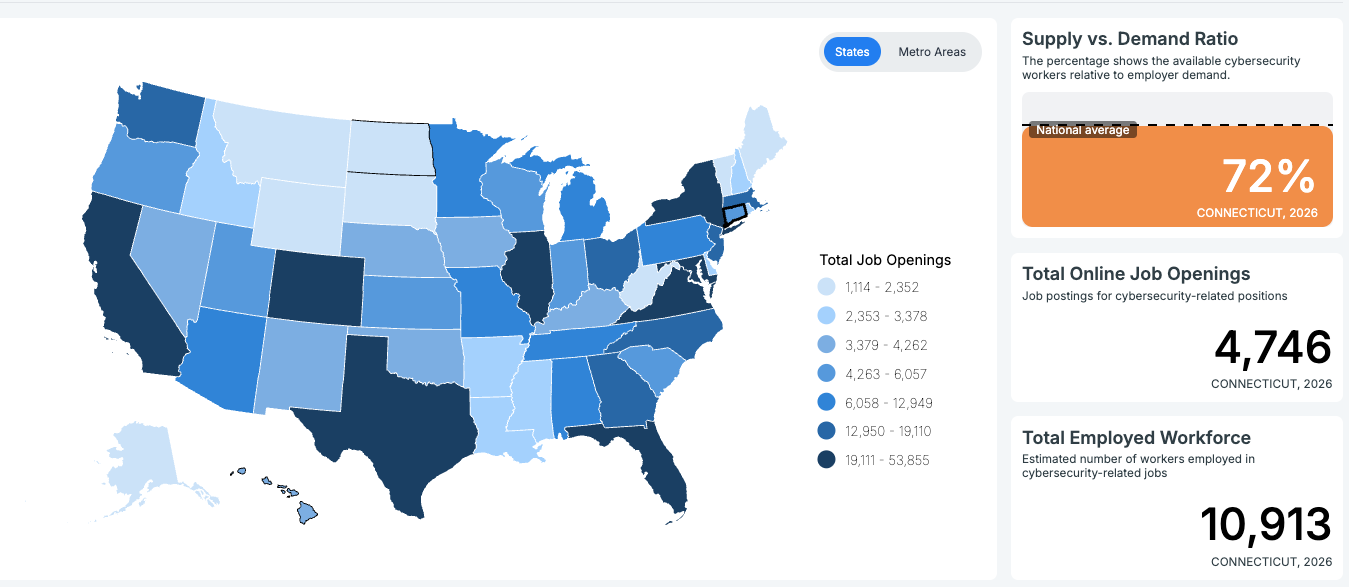Click the highlighted Connecticut state
Viewport: 1349px width, 587px height.
click(734, 214)
